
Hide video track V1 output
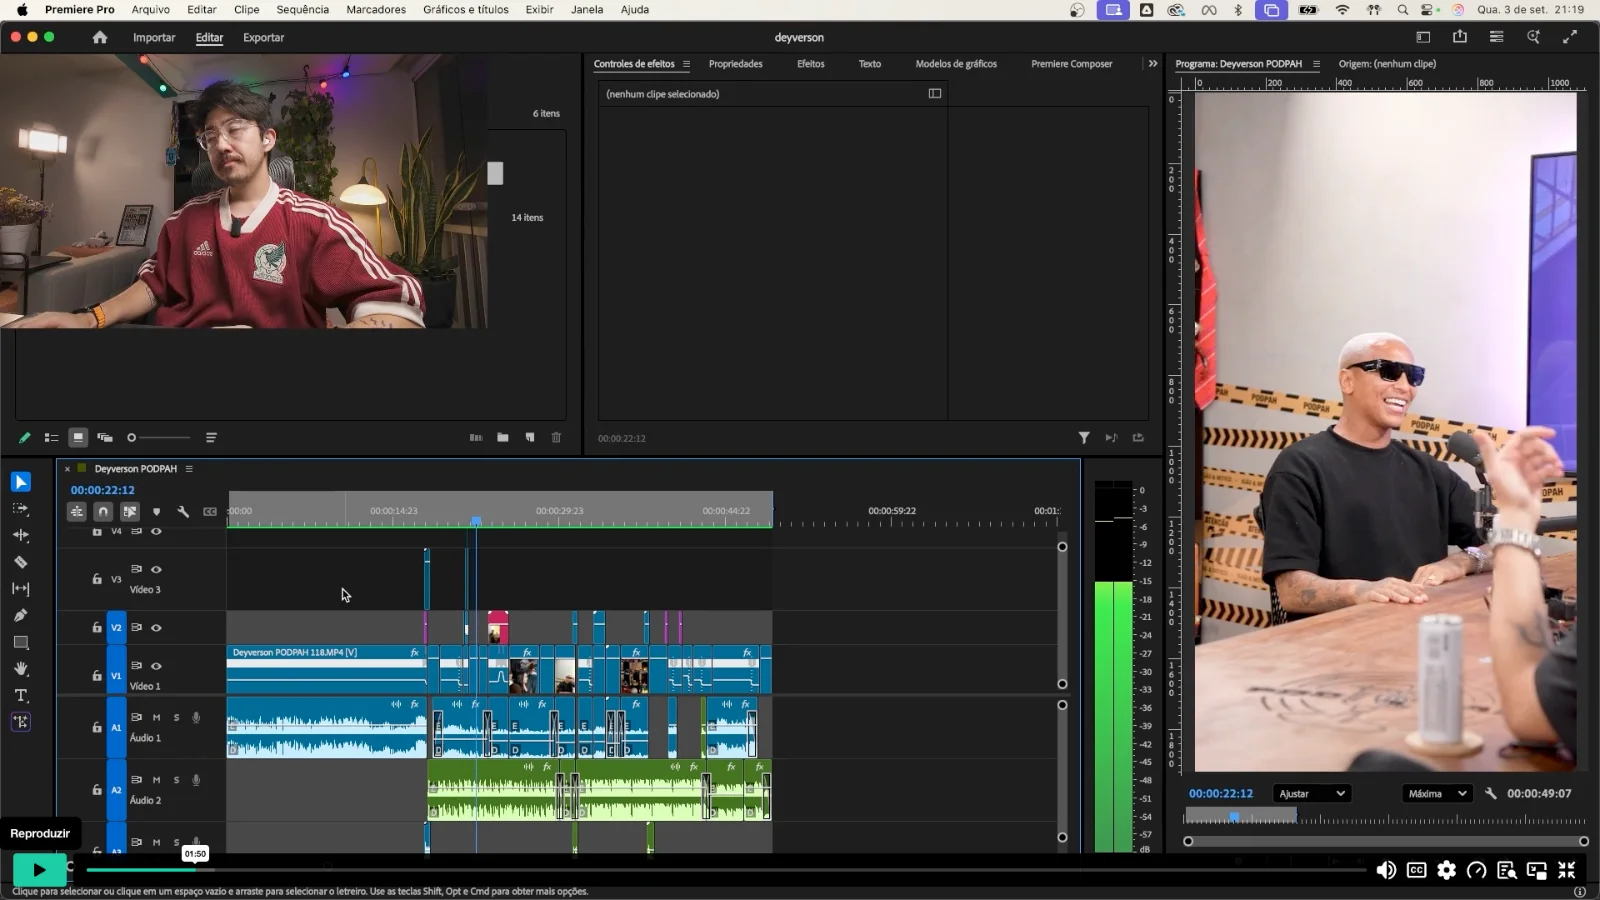(156, 665)
